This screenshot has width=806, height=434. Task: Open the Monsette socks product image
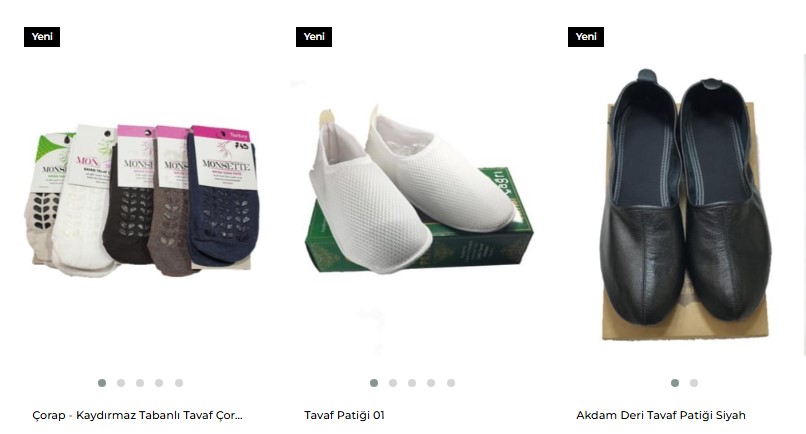click(x=142, y=201)
